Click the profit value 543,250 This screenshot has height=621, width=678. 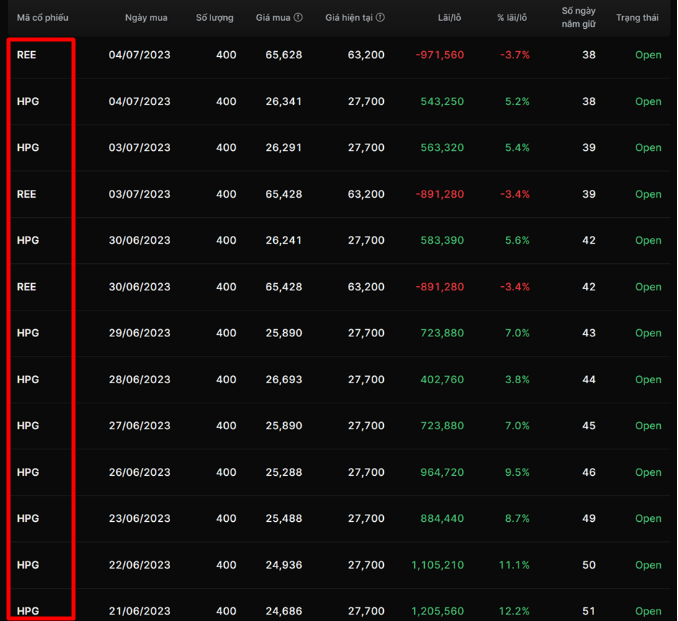click(442, 101)
